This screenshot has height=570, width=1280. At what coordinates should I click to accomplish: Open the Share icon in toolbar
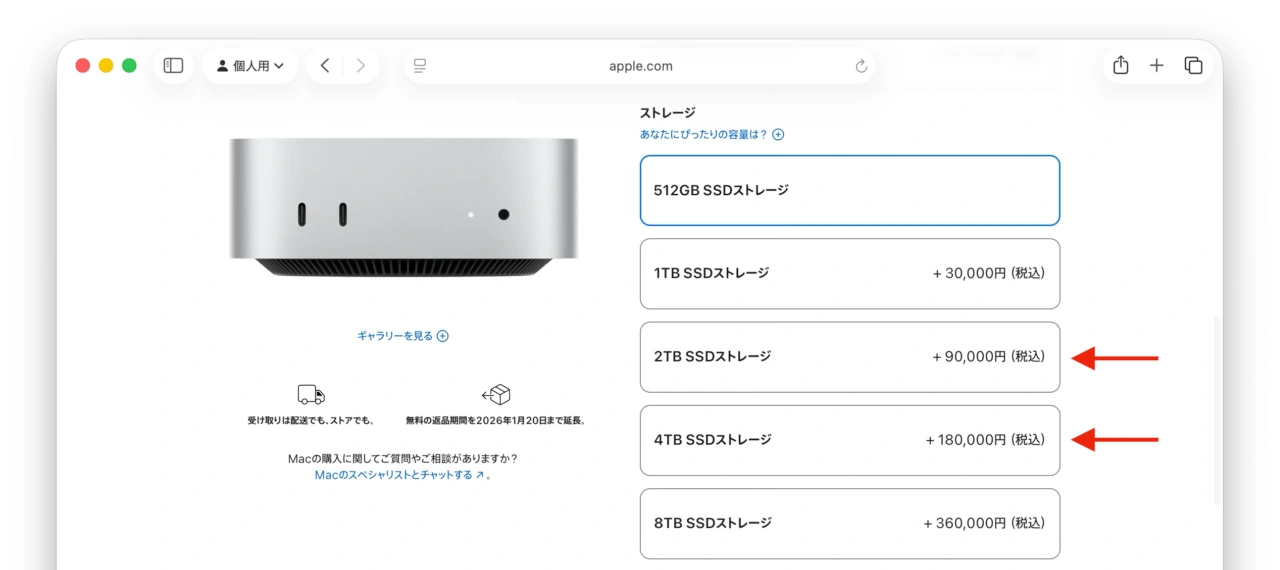point(1121,66)
